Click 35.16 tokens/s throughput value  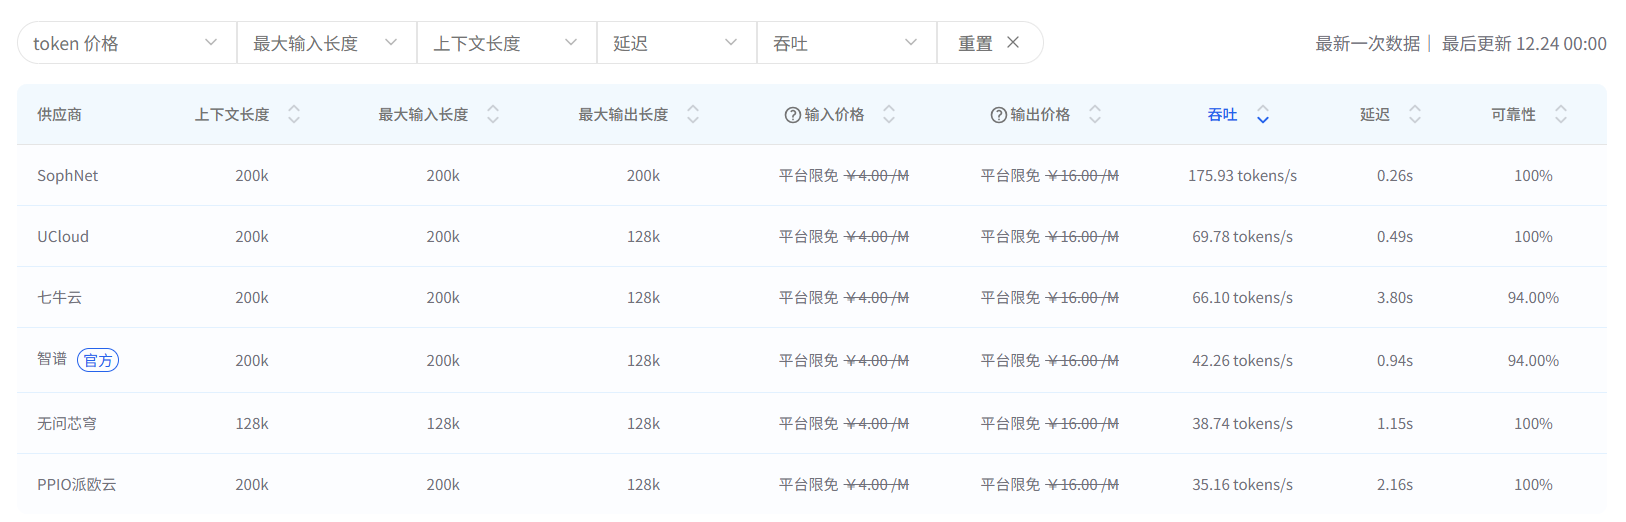[1242, 484]
